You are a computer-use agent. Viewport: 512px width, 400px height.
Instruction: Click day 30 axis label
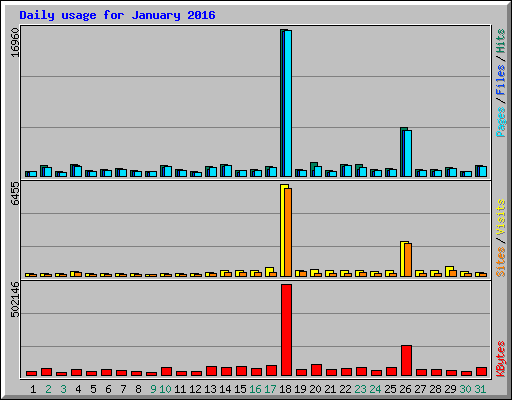pyautogui.click(x=465, y=389)
